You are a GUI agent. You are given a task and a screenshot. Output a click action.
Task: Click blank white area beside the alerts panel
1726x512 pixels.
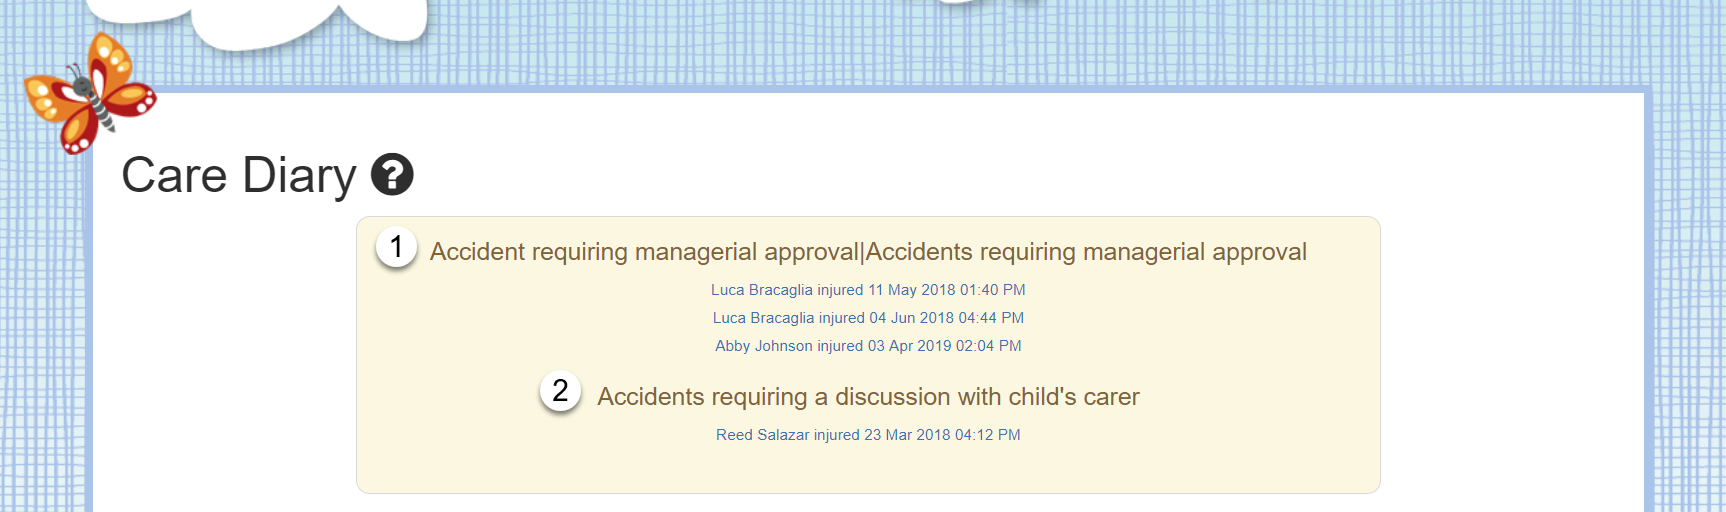[x=1510, y=350]
